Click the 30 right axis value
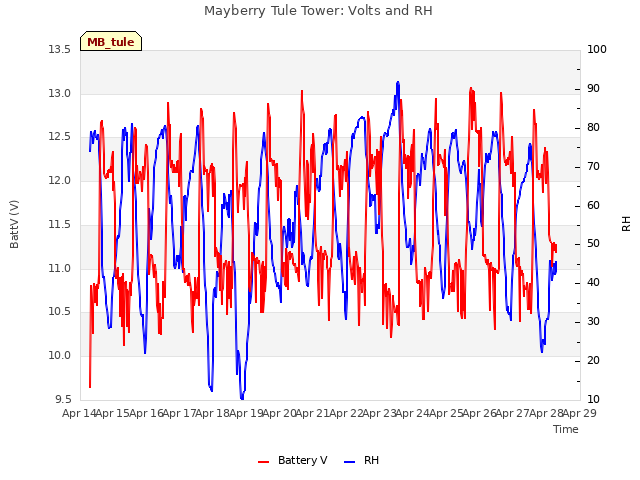Viewport: 640px width, 480px height. 593,322
